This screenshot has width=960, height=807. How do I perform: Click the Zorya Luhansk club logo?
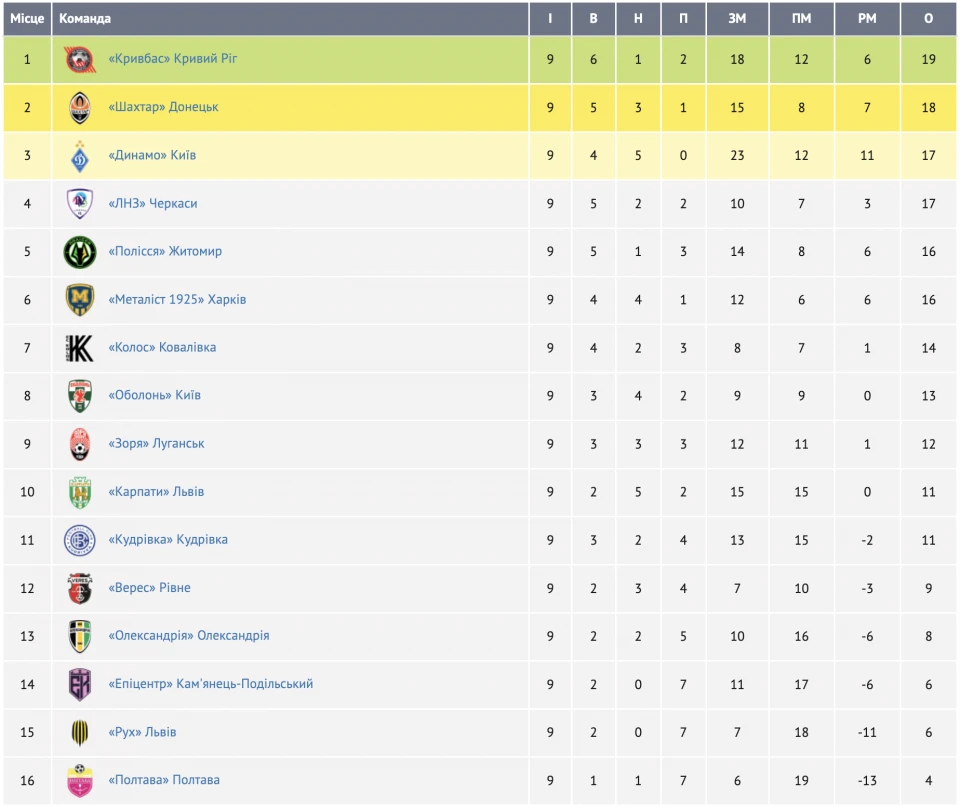pos(80,444)
